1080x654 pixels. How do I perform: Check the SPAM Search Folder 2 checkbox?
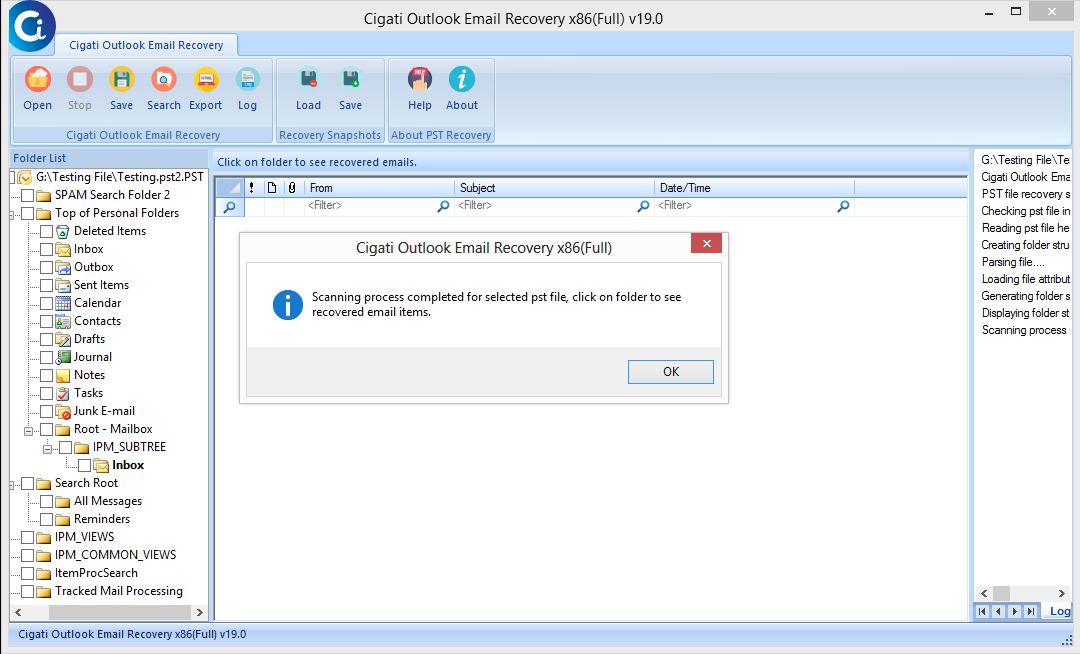[28, 196]
